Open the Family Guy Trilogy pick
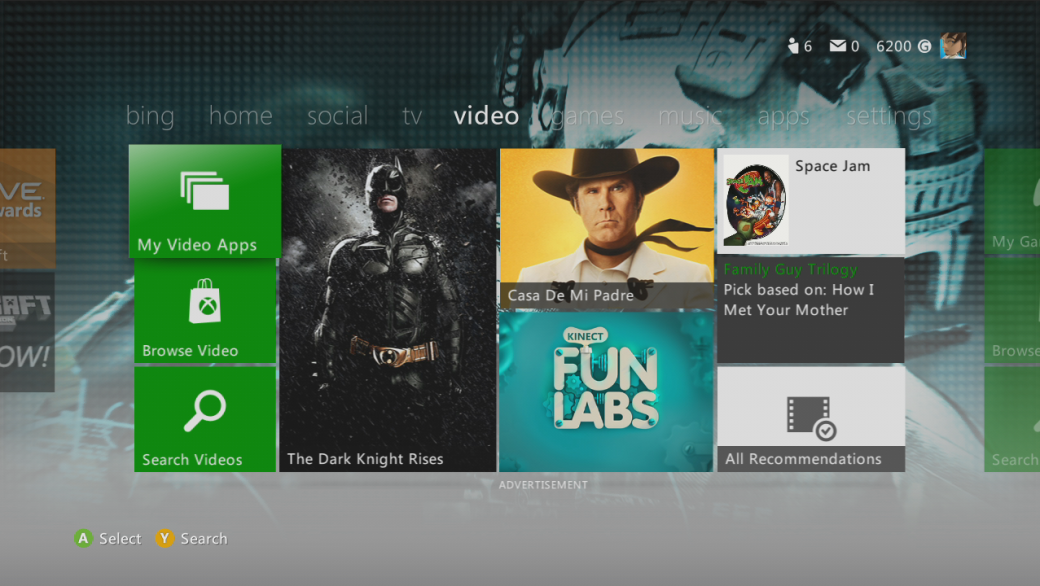Viewport: 1040px width, 586px height. tap(811, 310)
